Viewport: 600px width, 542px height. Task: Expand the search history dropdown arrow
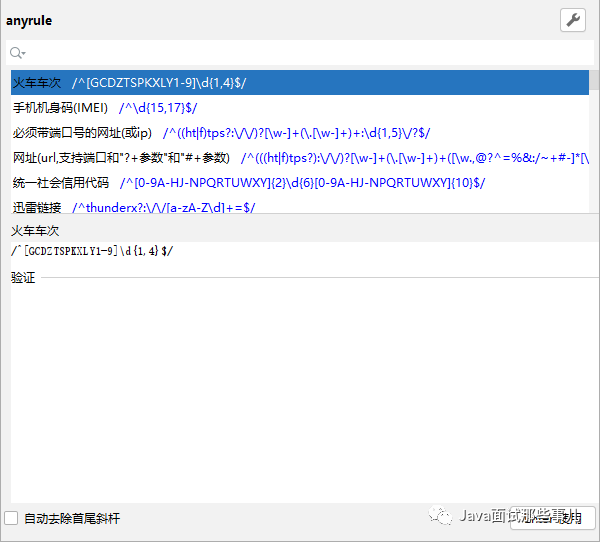tap(23, 54)
